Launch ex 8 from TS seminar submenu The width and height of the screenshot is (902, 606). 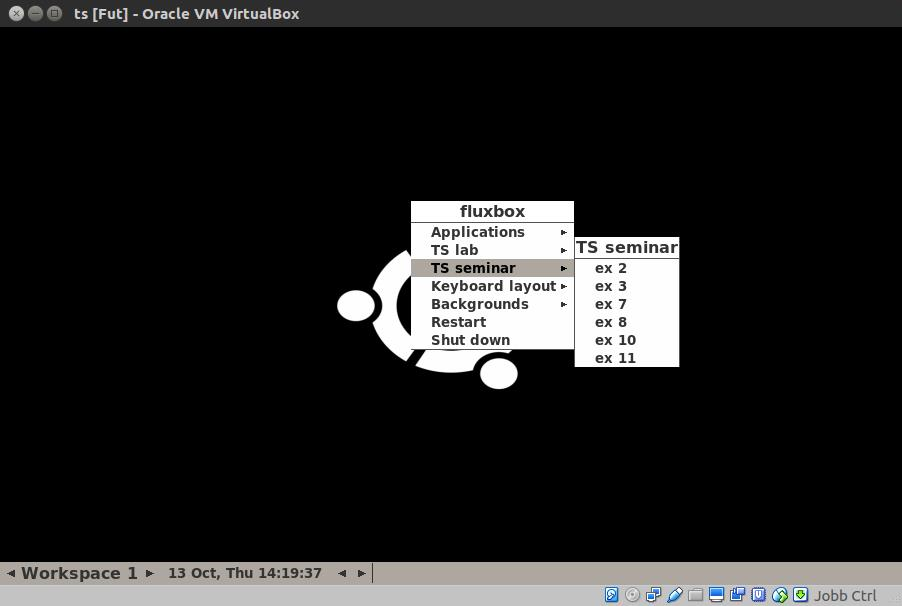[626, 322]
